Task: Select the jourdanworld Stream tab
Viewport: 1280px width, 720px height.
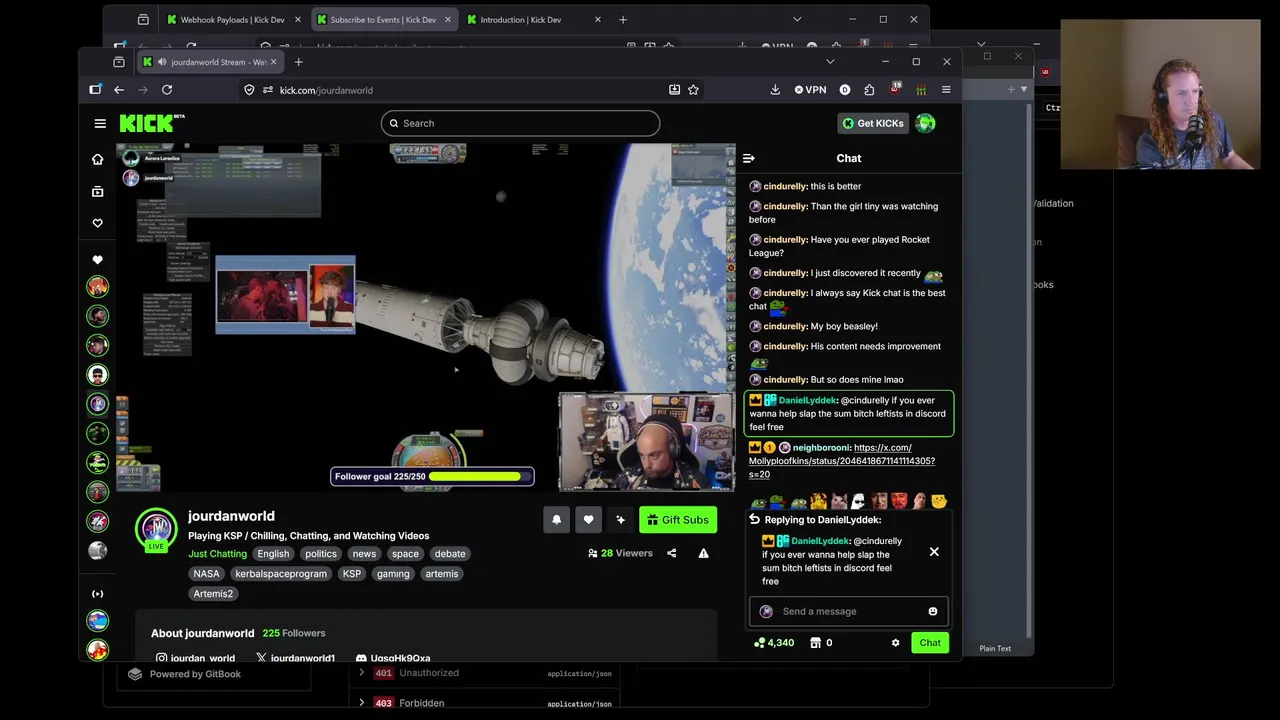Action: pyautogui.click(x=211, y=62)
